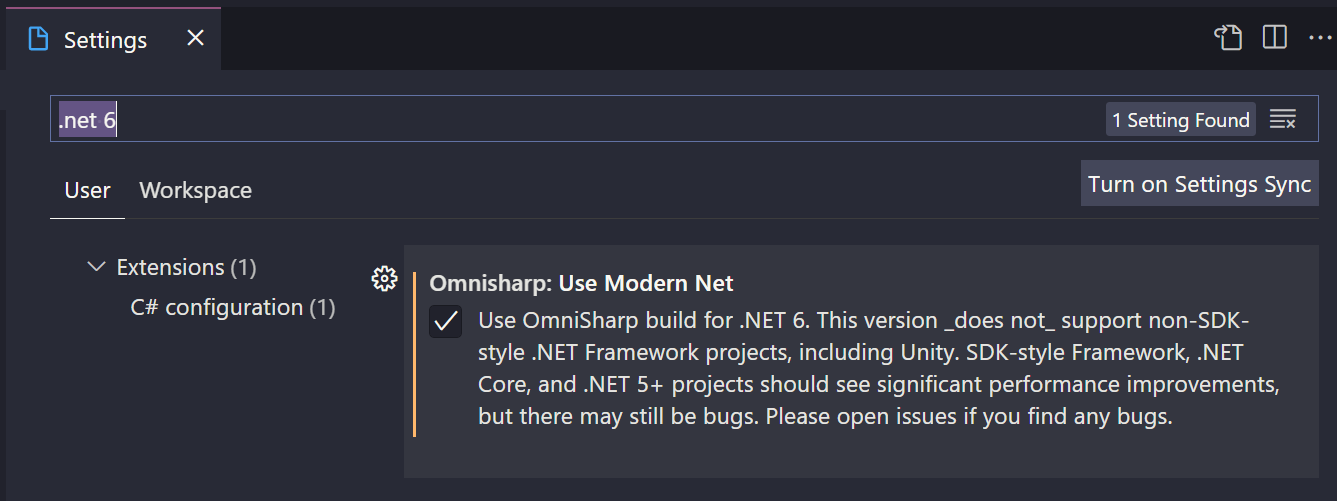This screenshot has width=1337, height=501.
Task: Open the More Actions ellipsis menu
Action: pos(1320,38)
